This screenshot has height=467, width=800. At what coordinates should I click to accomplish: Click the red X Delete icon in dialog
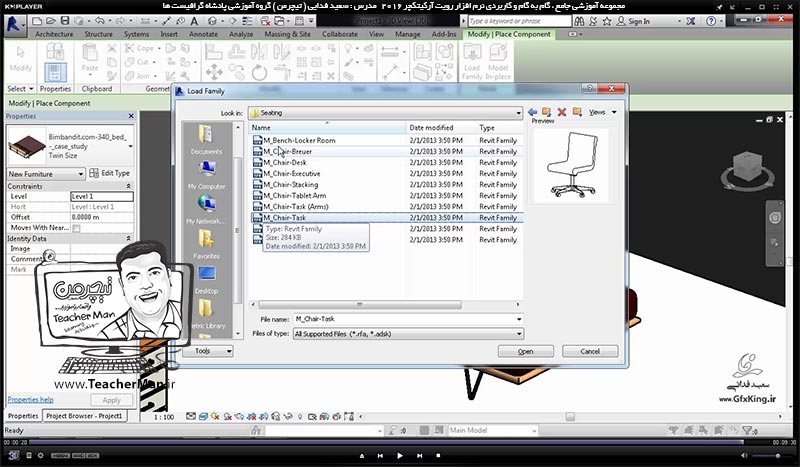[562, 112]
